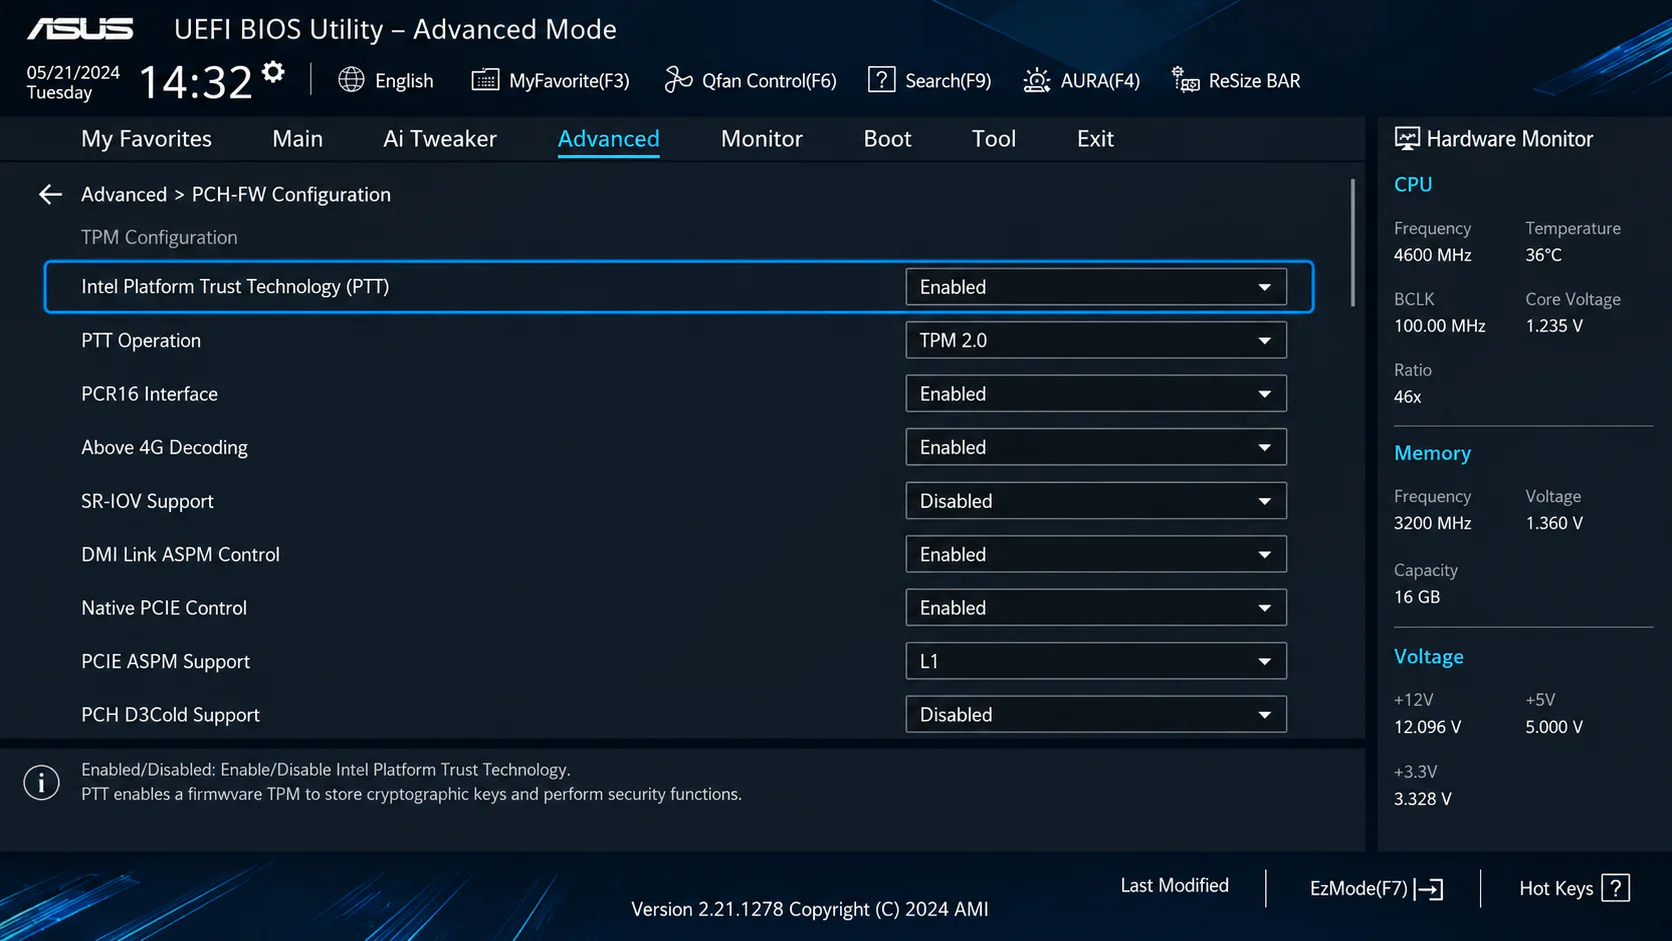
Task: Select Above 4G Decoding row label
Action: 164,447
